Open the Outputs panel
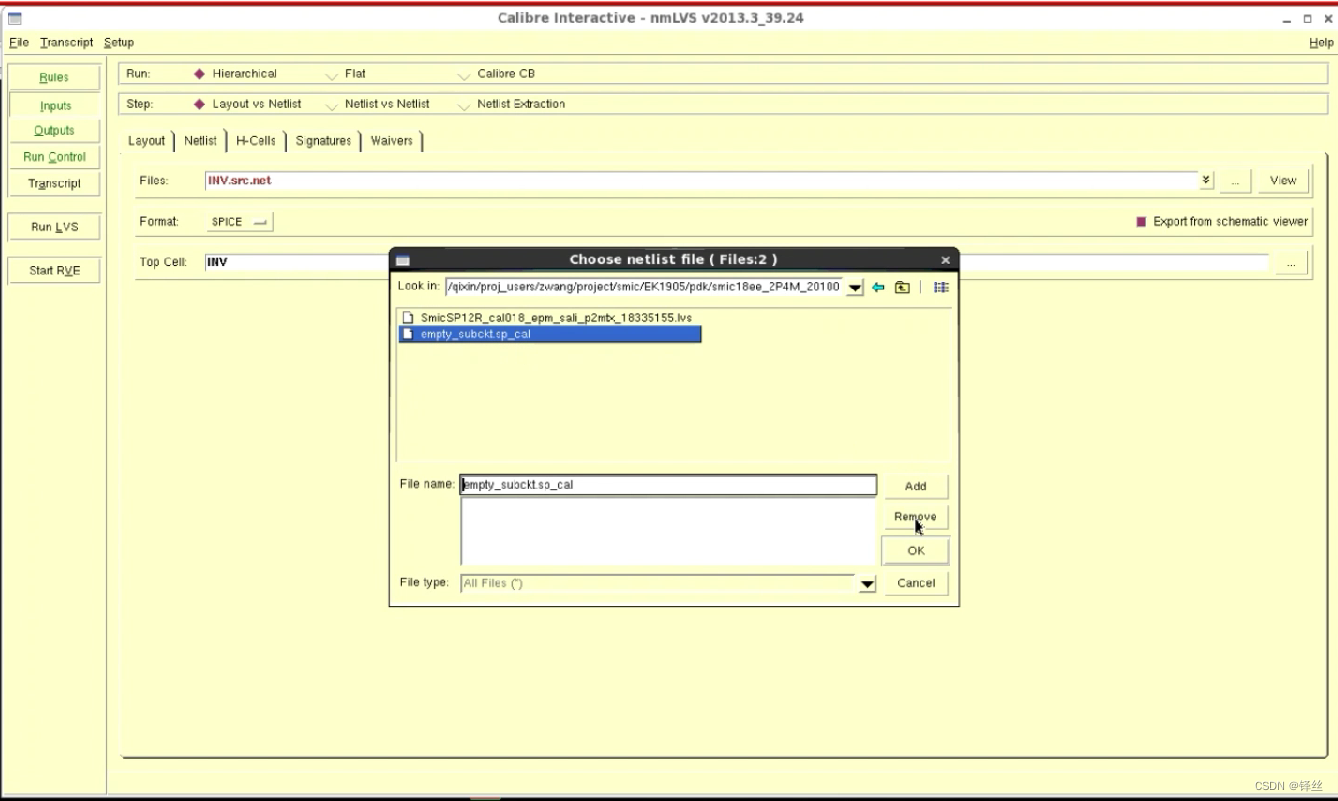The width and height of the screenshot is (1338, 801). coord(54,131)
